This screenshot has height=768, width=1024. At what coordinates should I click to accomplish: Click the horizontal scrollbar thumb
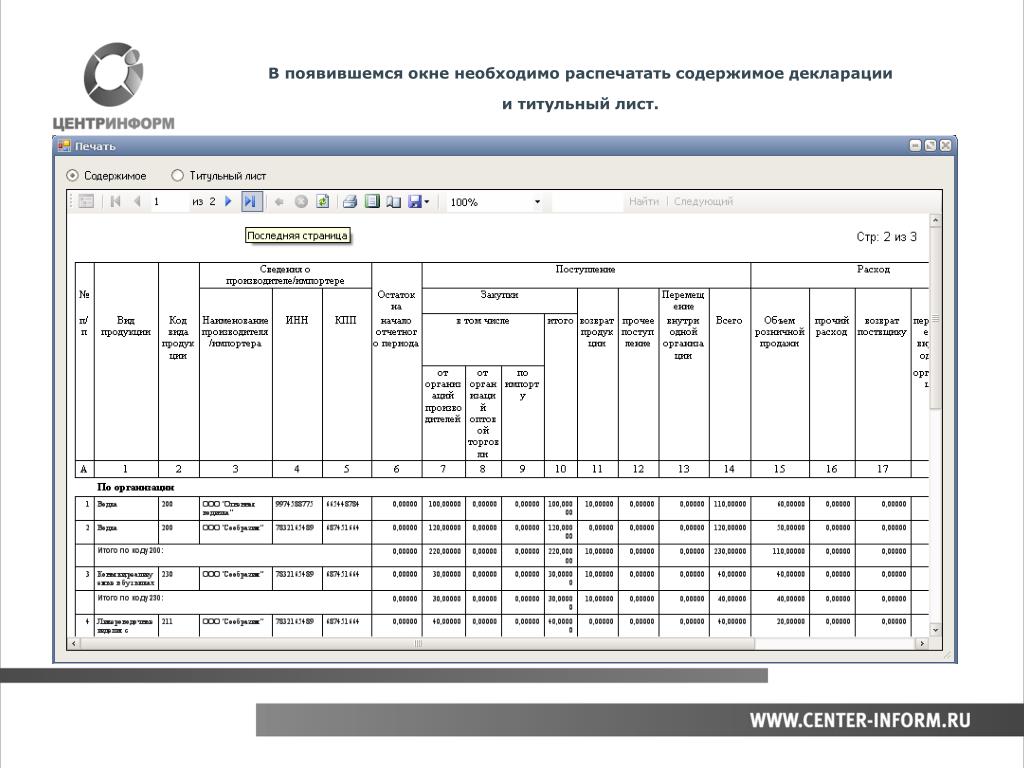417,643
